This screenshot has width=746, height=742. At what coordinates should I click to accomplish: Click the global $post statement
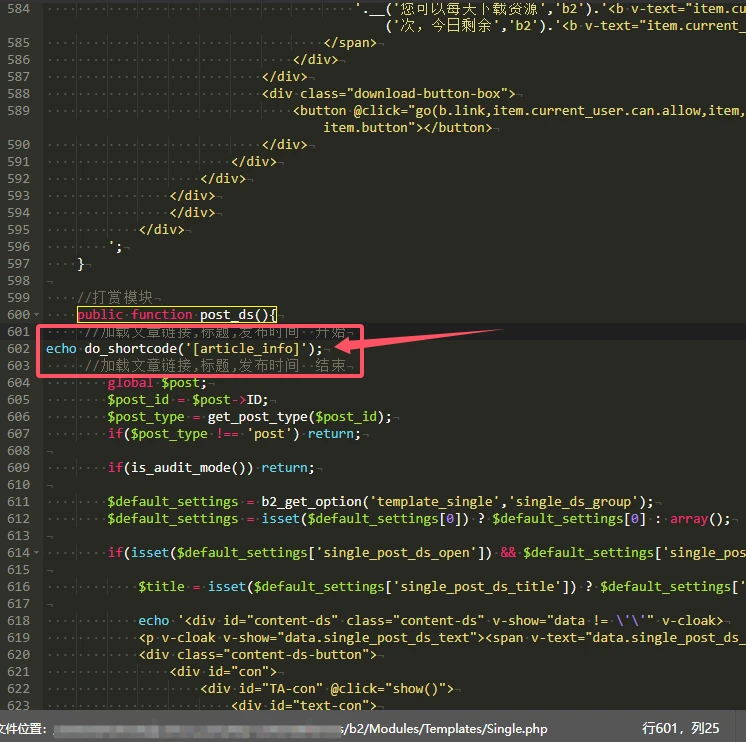[x=157, y=383]
